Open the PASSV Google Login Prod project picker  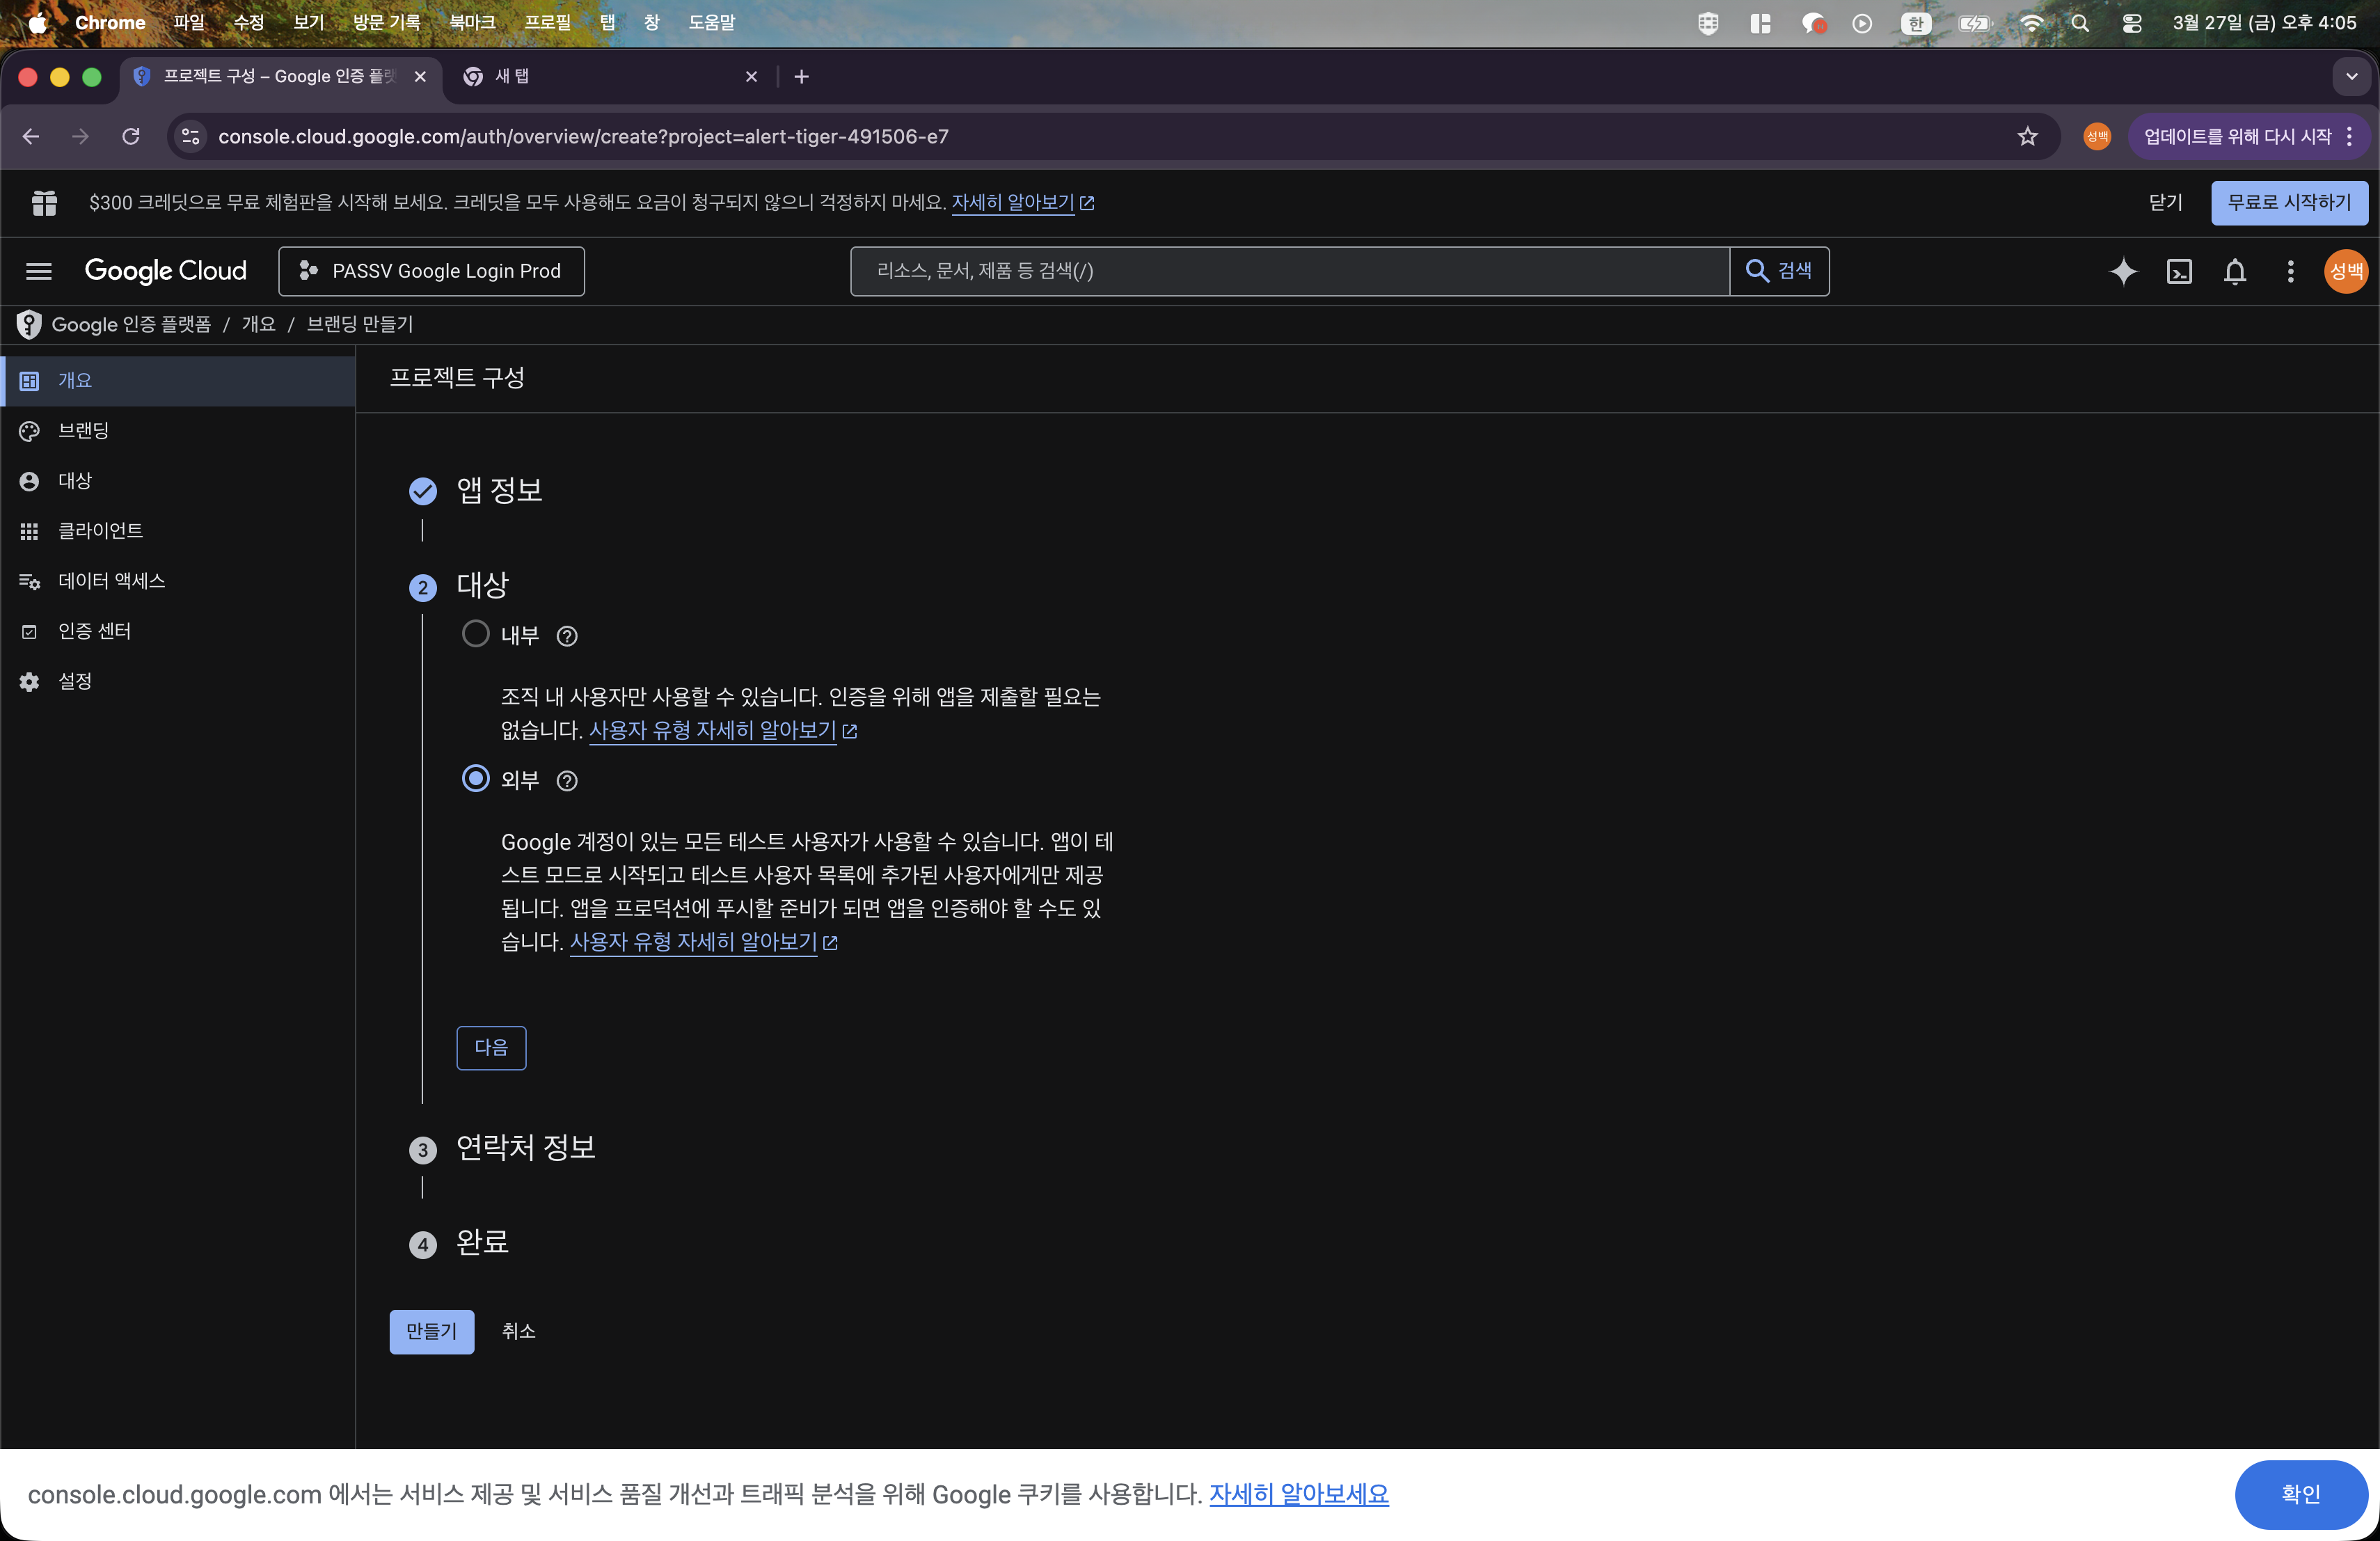coord(431,271)
